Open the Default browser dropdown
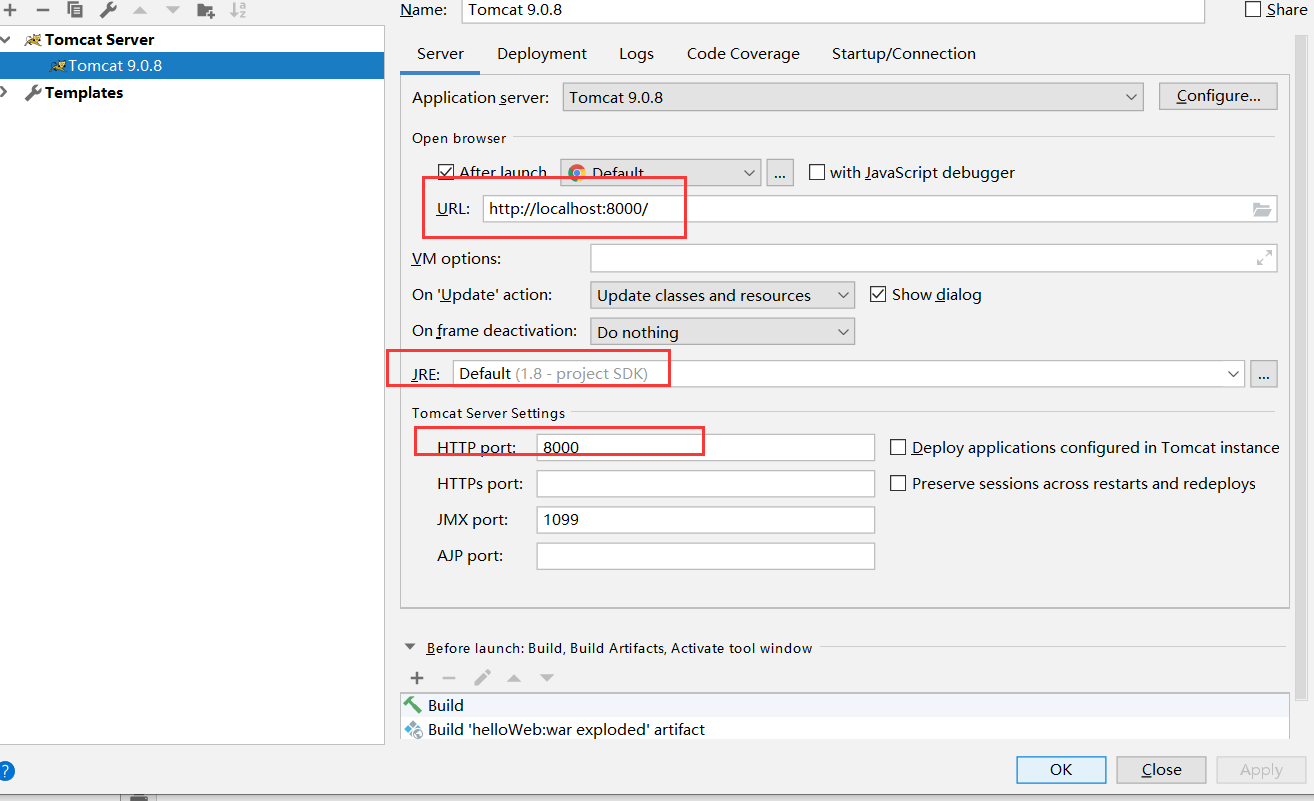Viewport: 1314px width, 801px height. click(x=661, y=172)
